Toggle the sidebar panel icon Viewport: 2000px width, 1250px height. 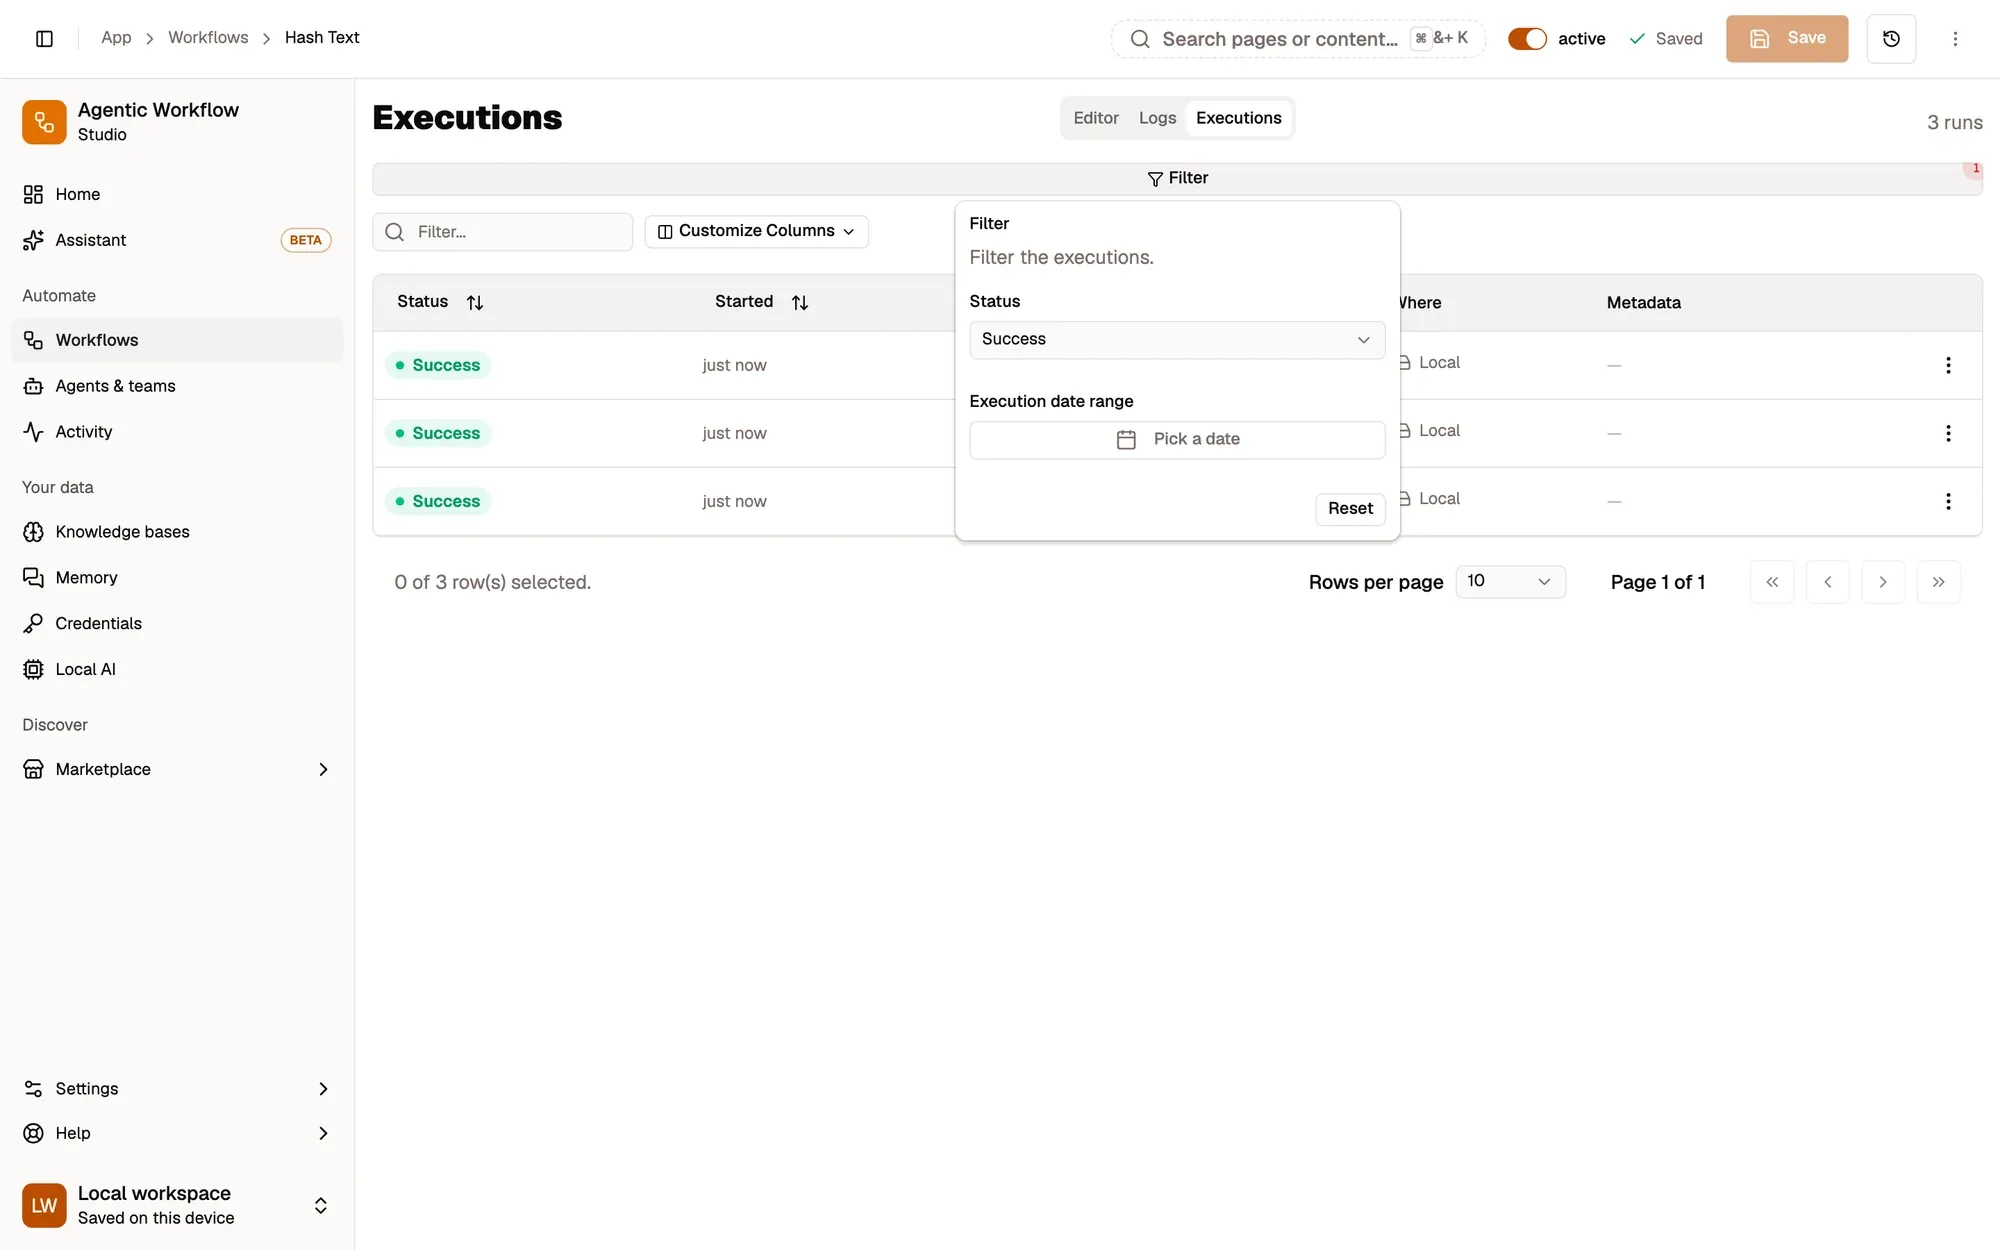click(x=44, y=38)
